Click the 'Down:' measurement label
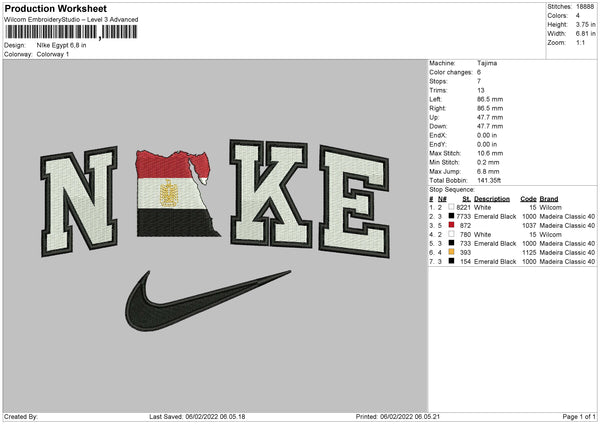 (x=438, y=126)
